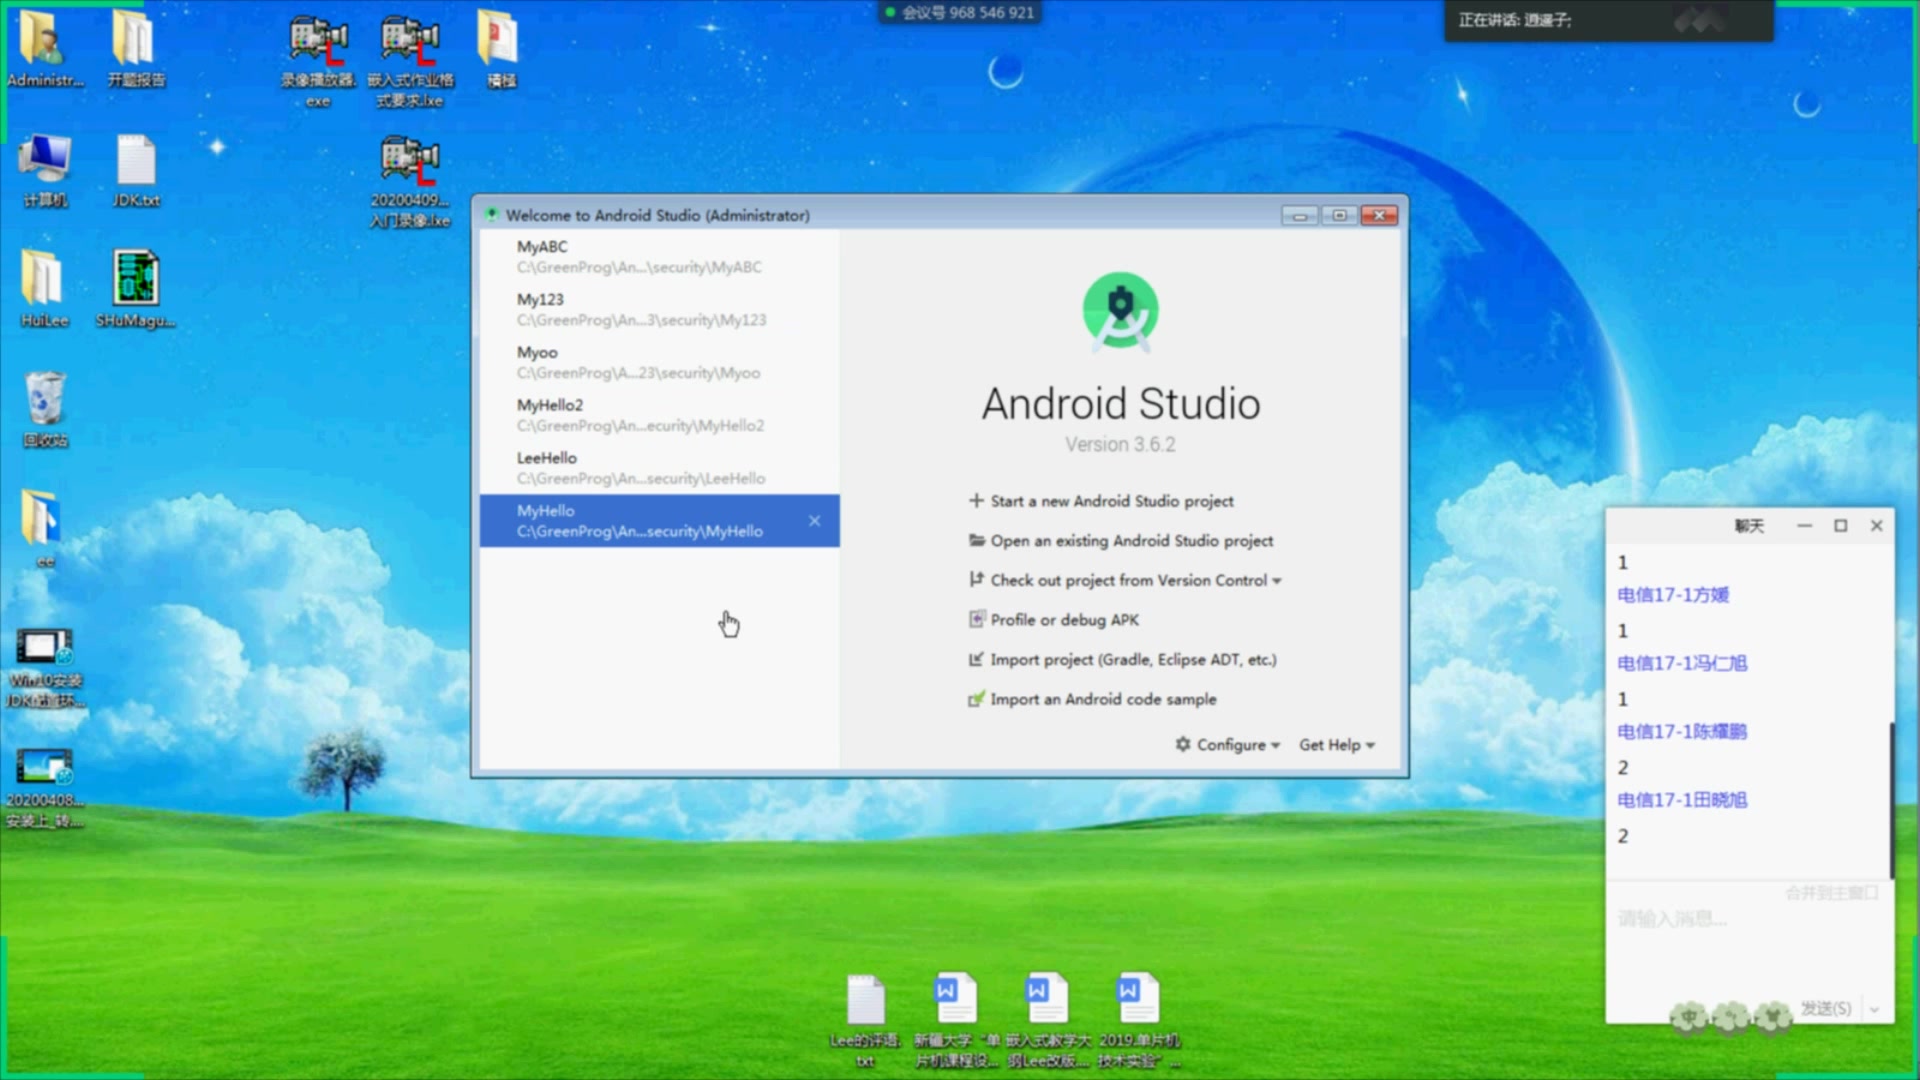The image size is (1920, 1080).
Task: Open an existing Android Studio project
Action: [1121, 540]
